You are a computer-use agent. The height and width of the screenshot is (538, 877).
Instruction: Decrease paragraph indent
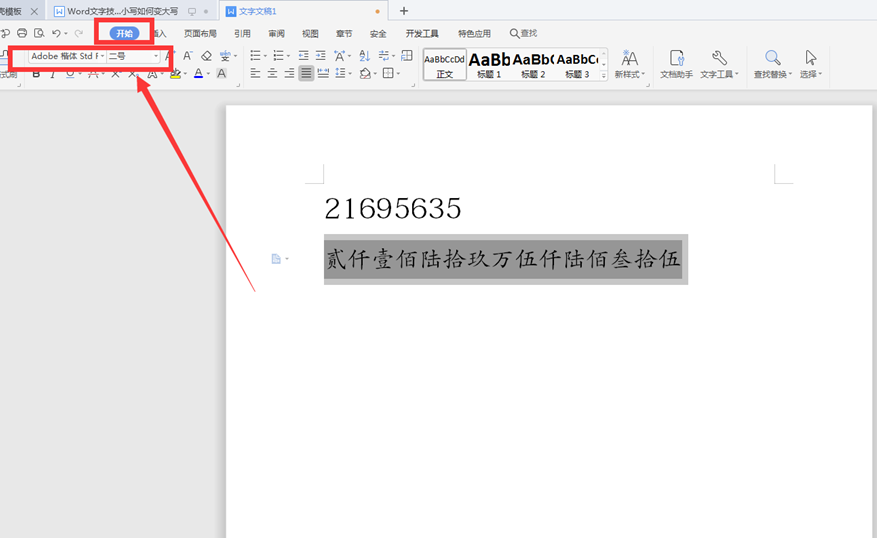tap(303, 55)
